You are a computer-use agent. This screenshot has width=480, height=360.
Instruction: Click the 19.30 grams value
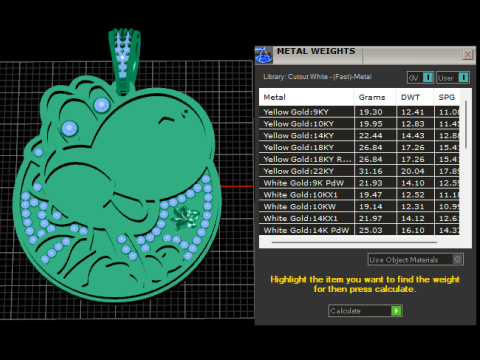pos(371,112)
